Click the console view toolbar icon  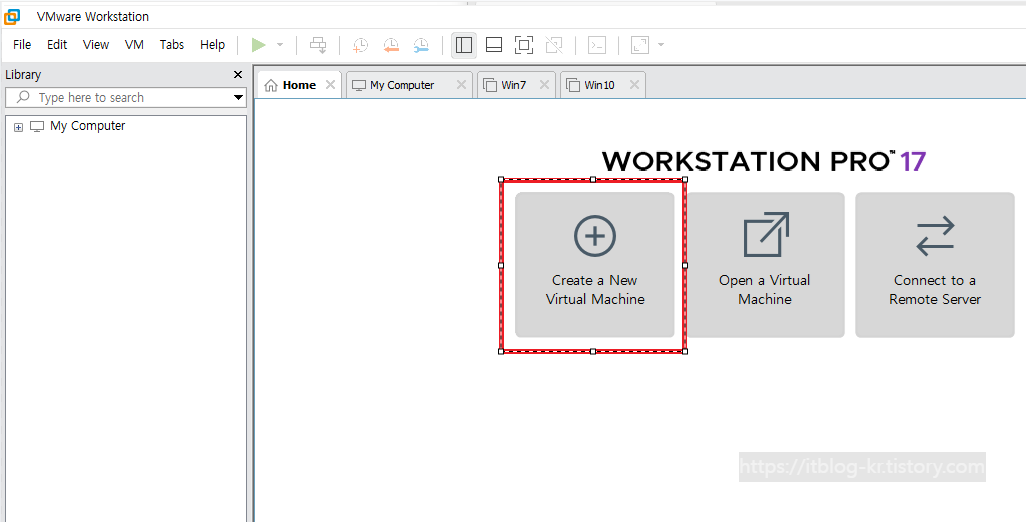597,45
